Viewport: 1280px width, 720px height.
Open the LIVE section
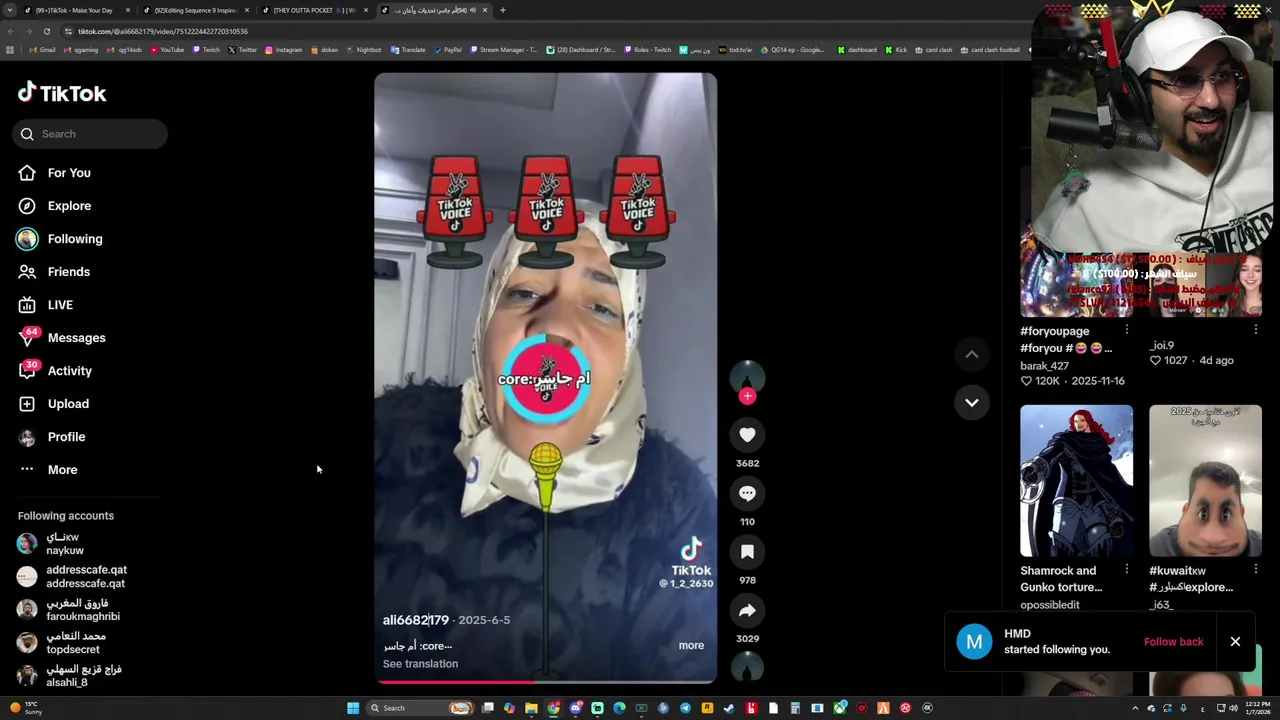[x=60, y=305]
